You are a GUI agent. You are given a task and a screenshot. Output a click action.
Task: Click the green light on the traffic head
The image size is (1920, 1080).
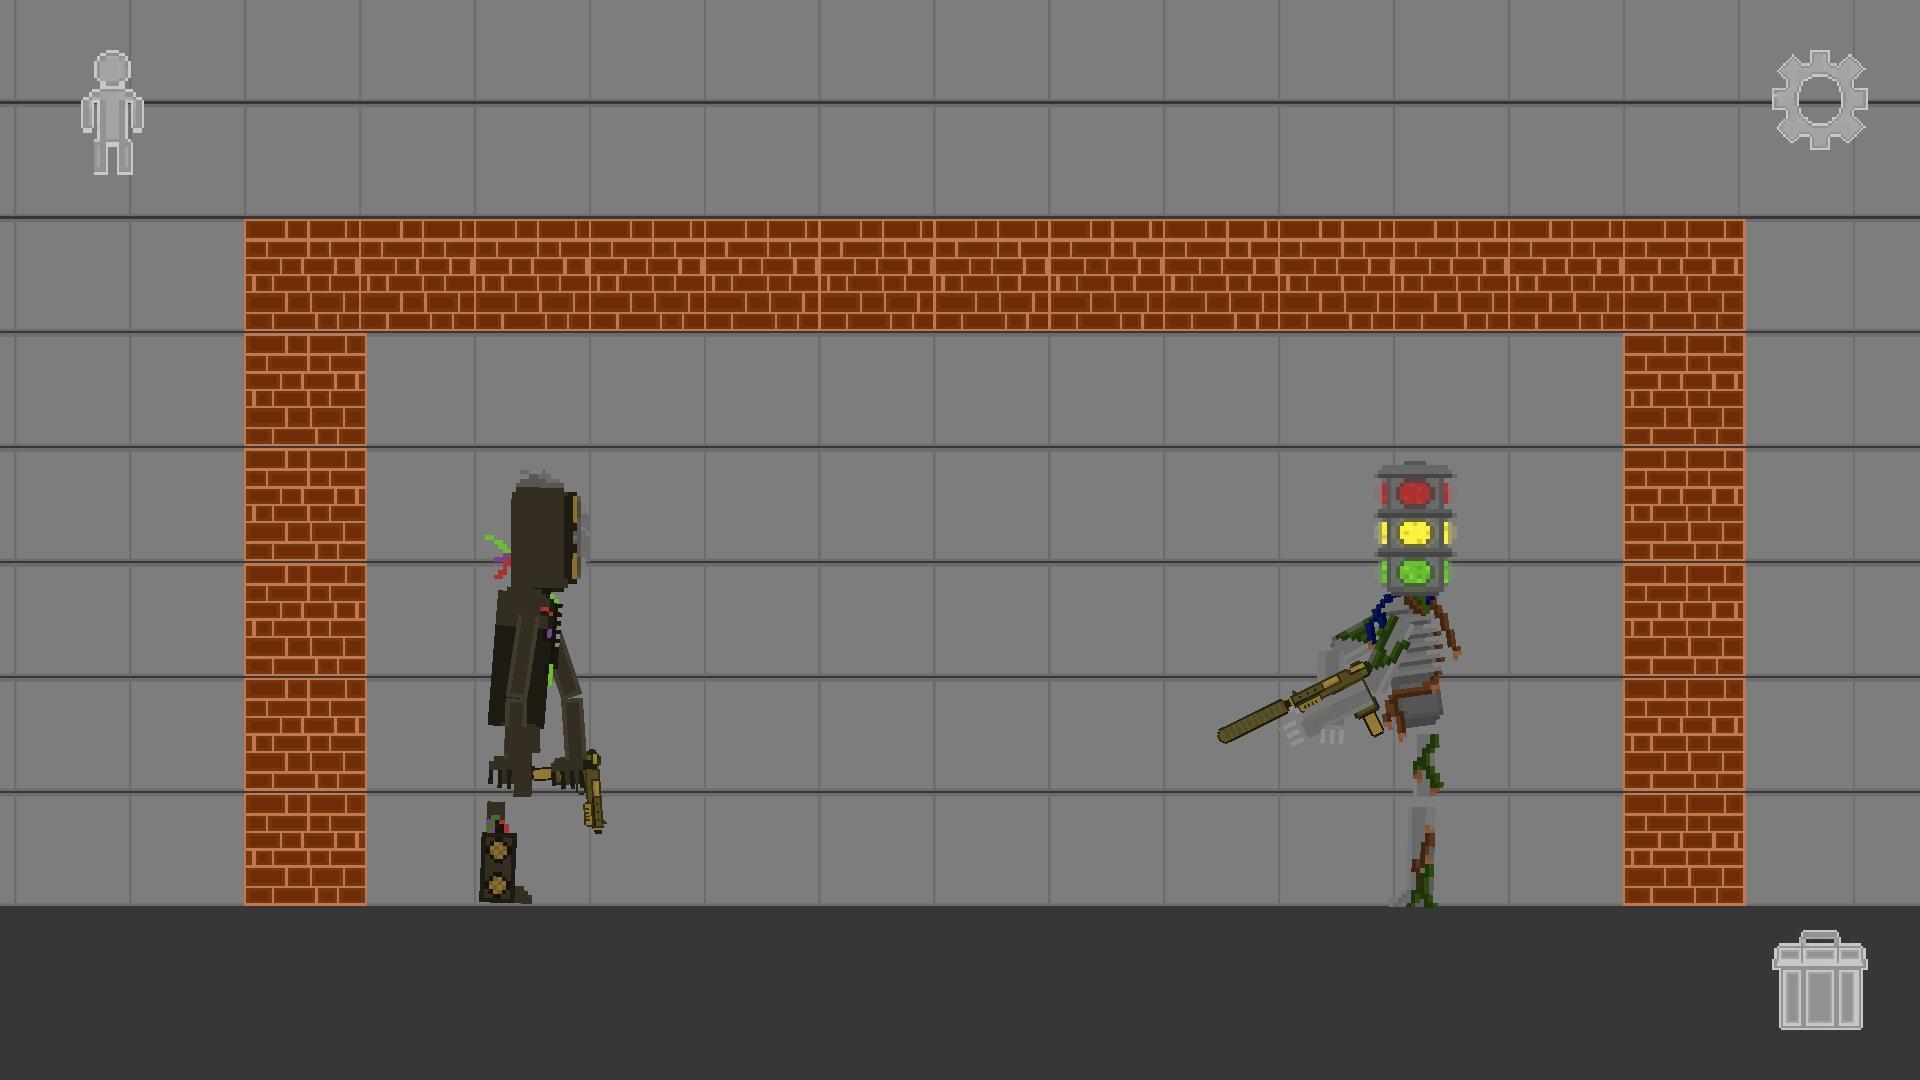[x=1415, y=572]
